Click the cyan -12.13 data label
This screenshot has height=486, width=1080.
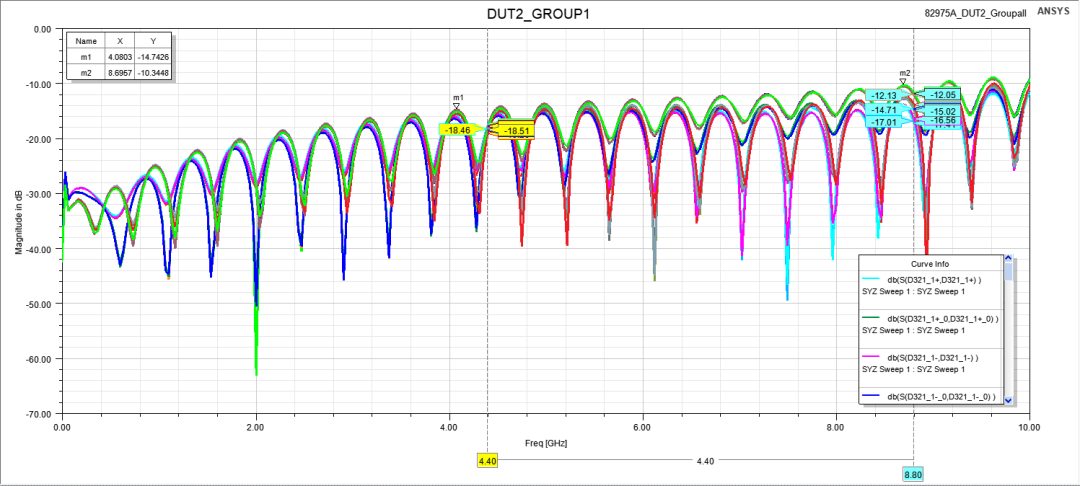tap(882, 96)
